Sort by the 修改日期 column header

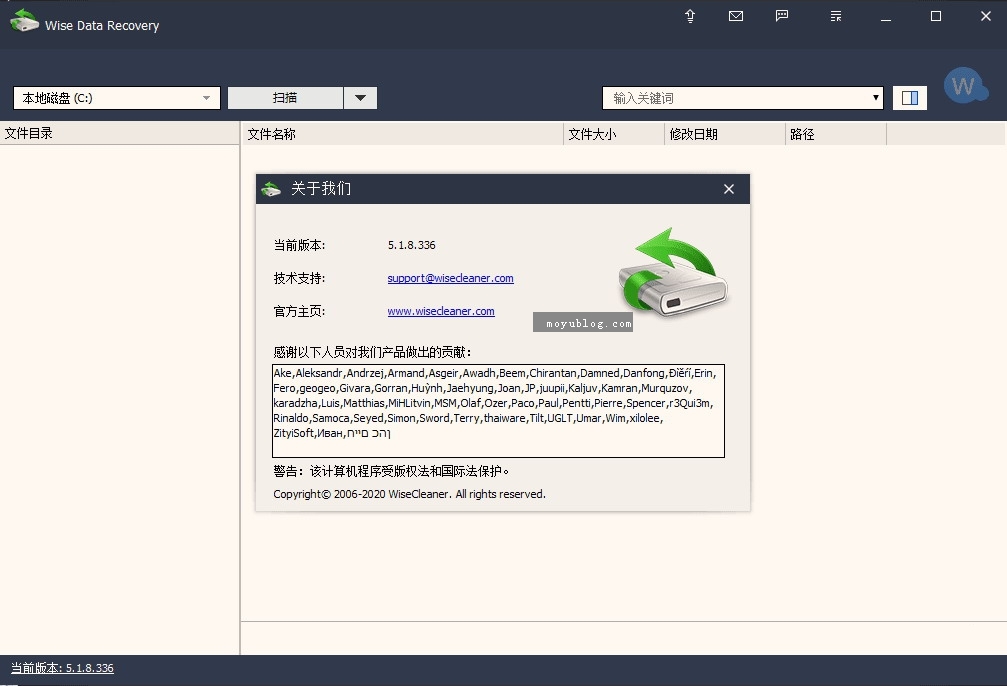coord(724,134)
